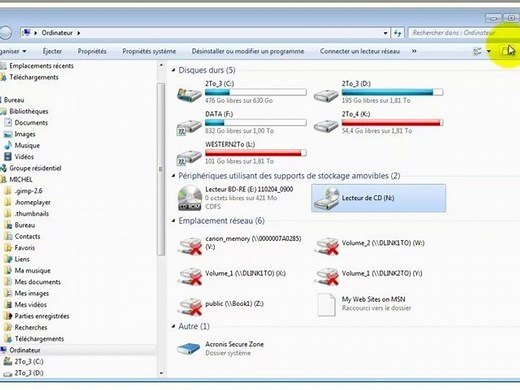Screen dimensions: 520x390
Task: Click the Groupe résidentiel icon in sidebar
Action: click(x=4, y=168)
